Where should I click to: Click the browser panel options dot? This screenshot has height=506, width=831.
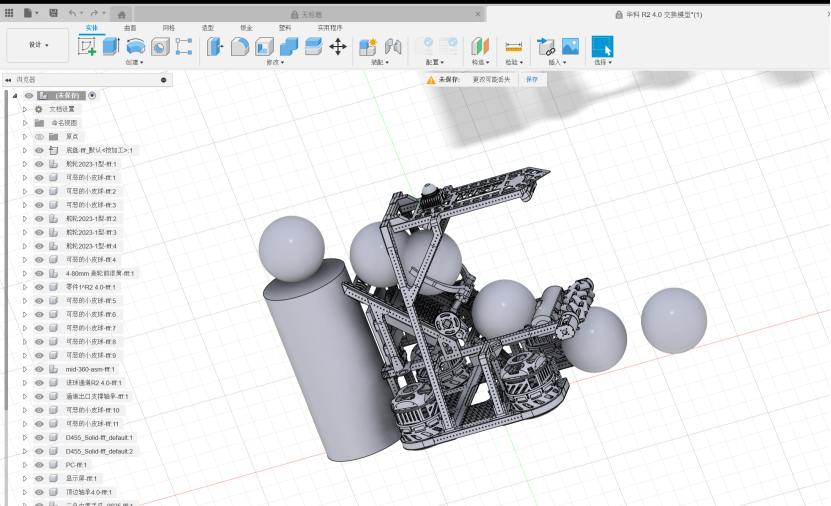pyautogui.click(x=164, y=80)
